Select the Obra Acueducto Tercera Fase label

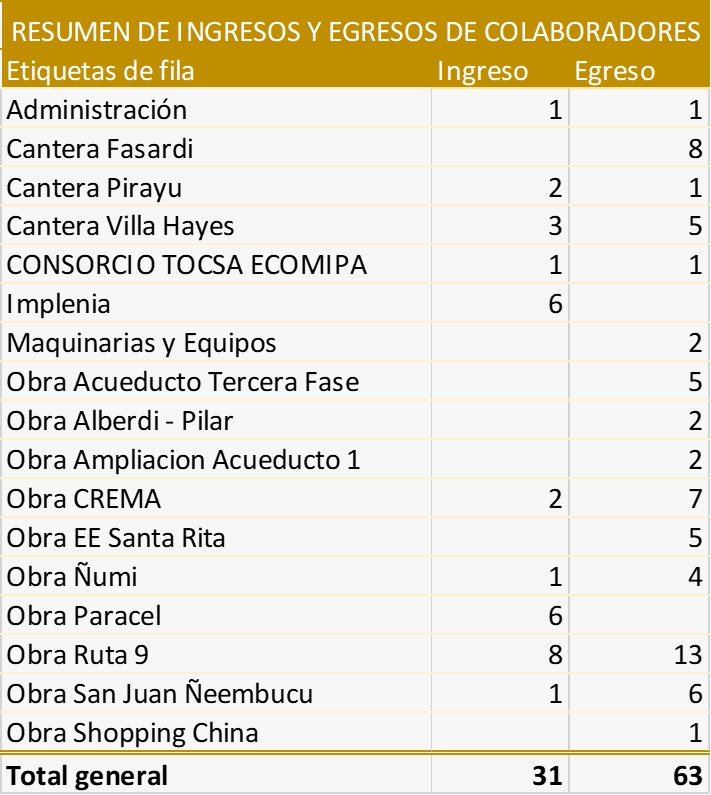pos(183,382)
